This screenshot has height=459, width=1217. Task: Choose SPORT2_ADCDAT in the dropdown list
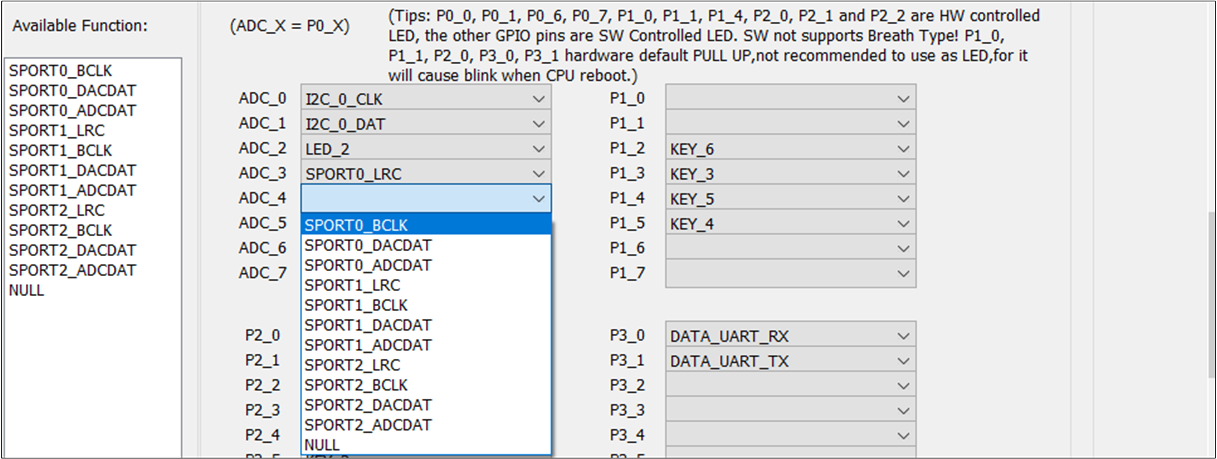click(426, 425)
